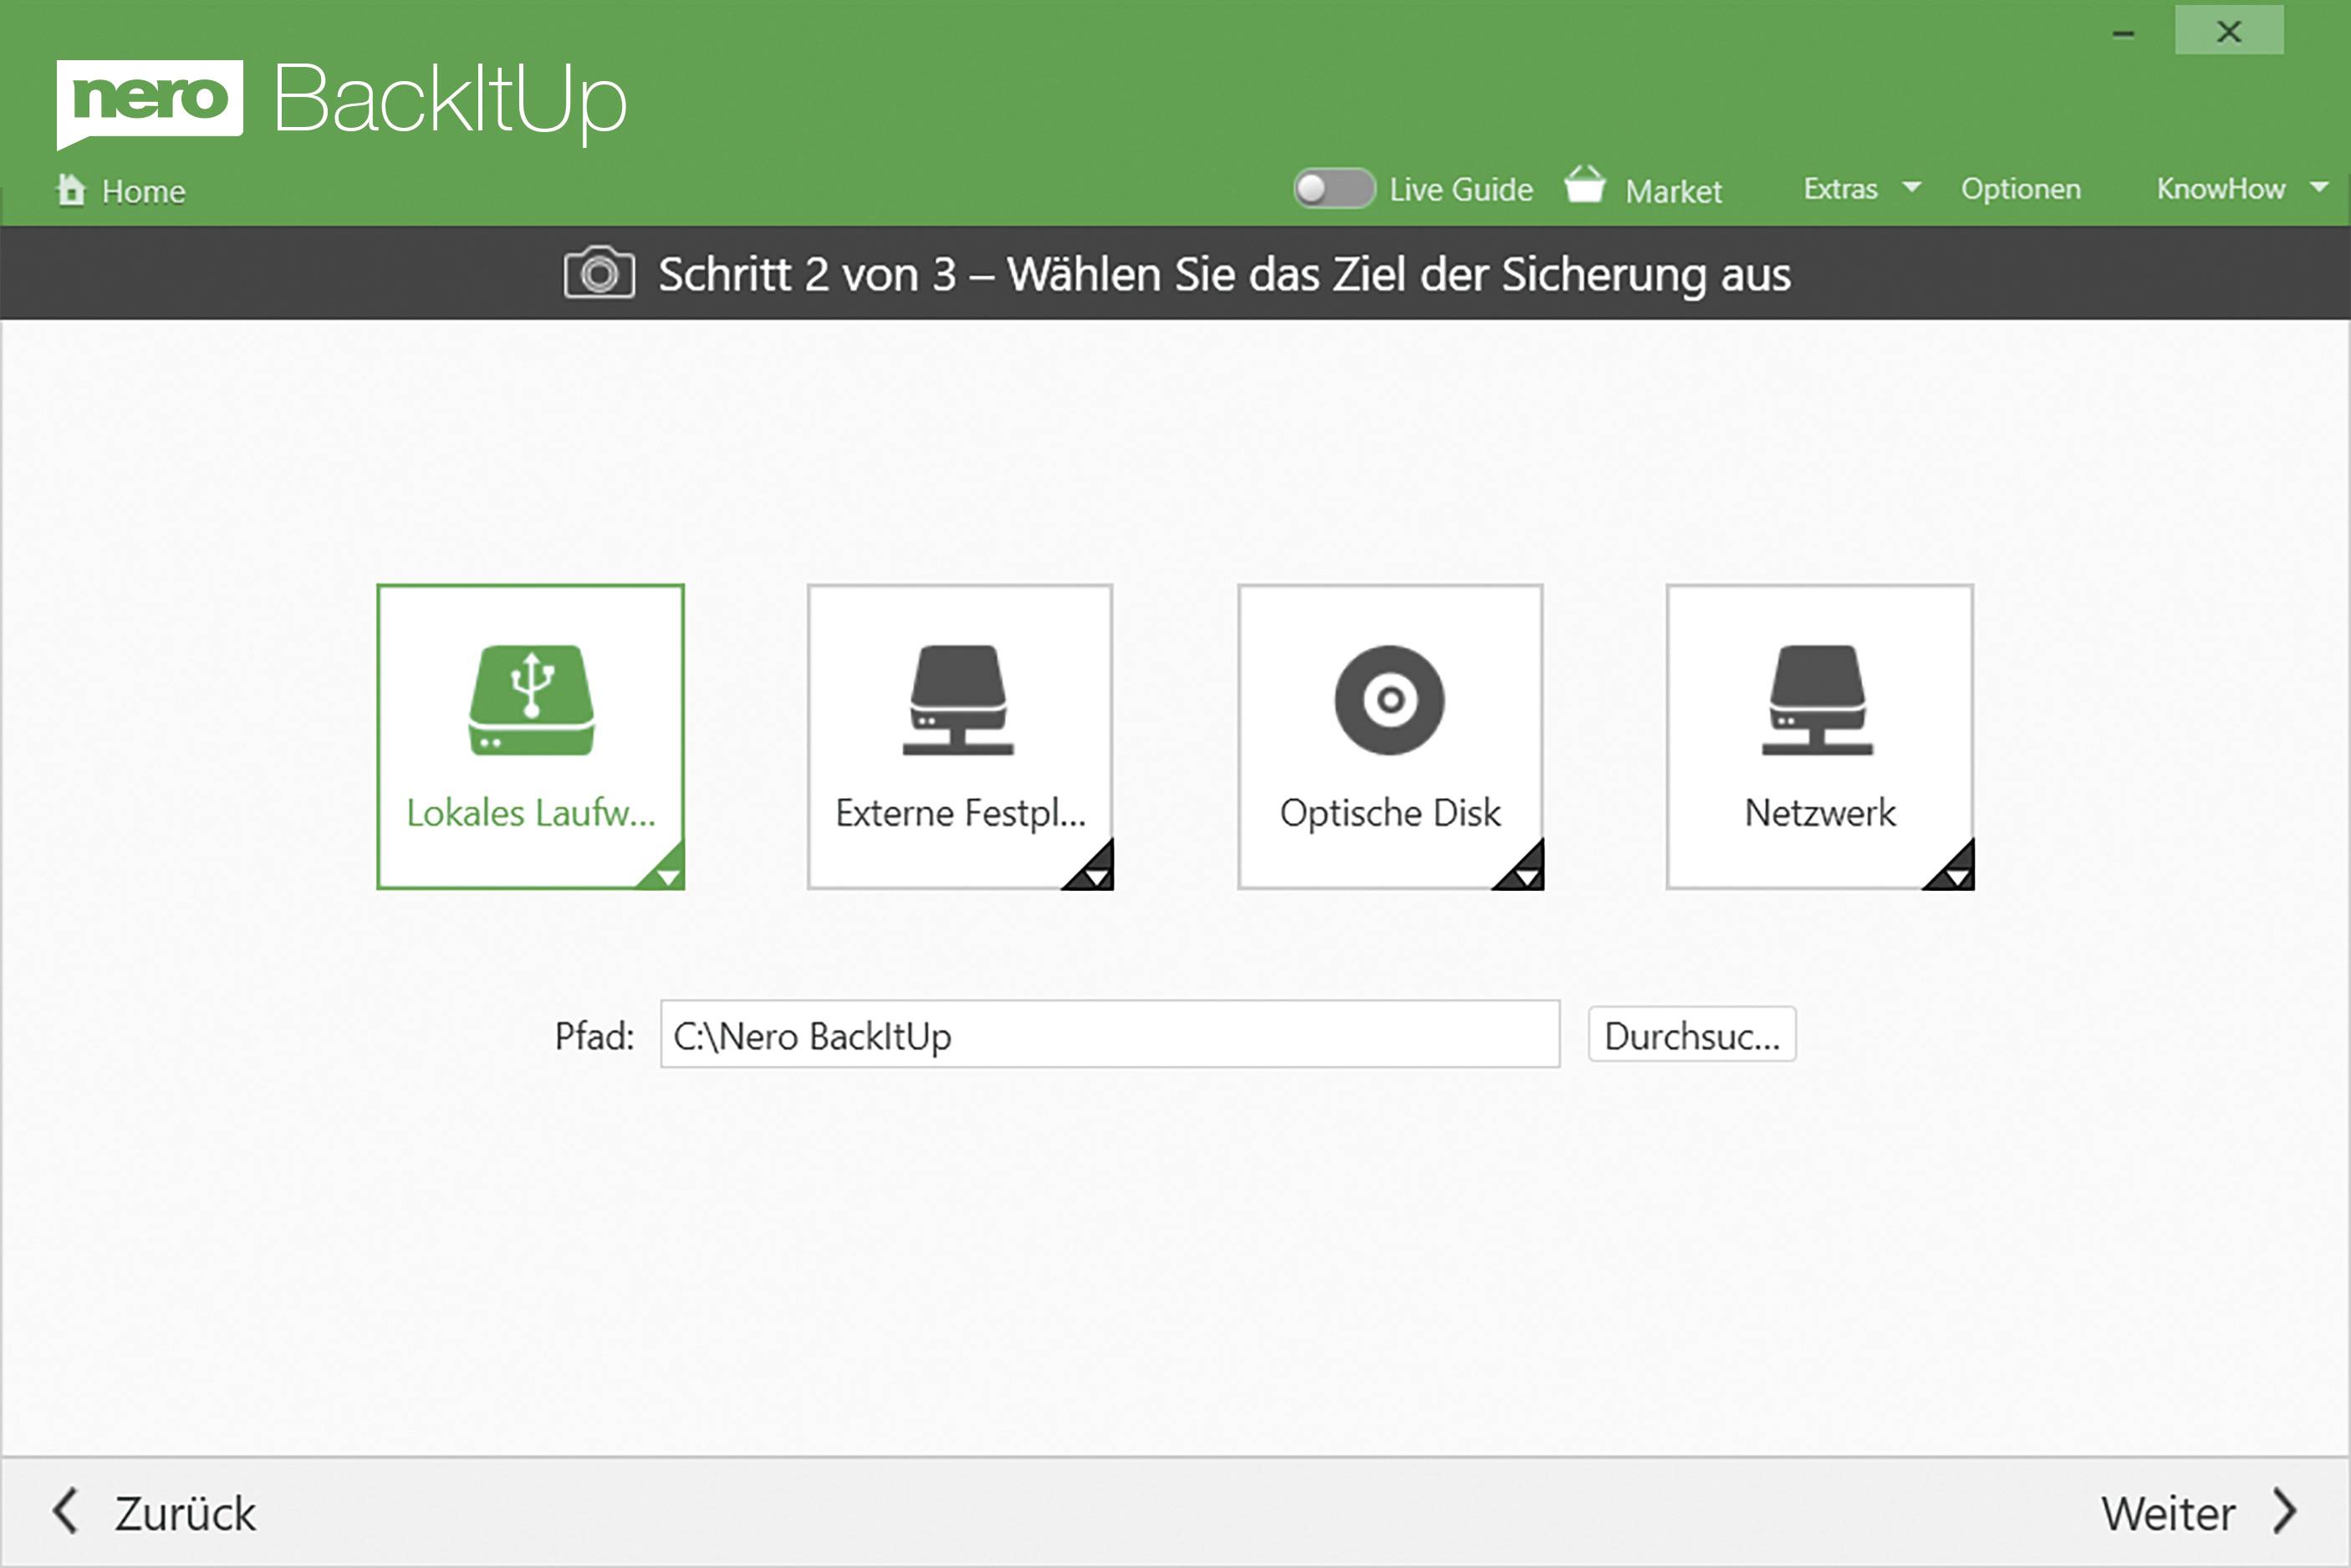2351x1568 pixels.
Task: Select the Externe Festplatte drive icon
Action: (x=958, y=700)
